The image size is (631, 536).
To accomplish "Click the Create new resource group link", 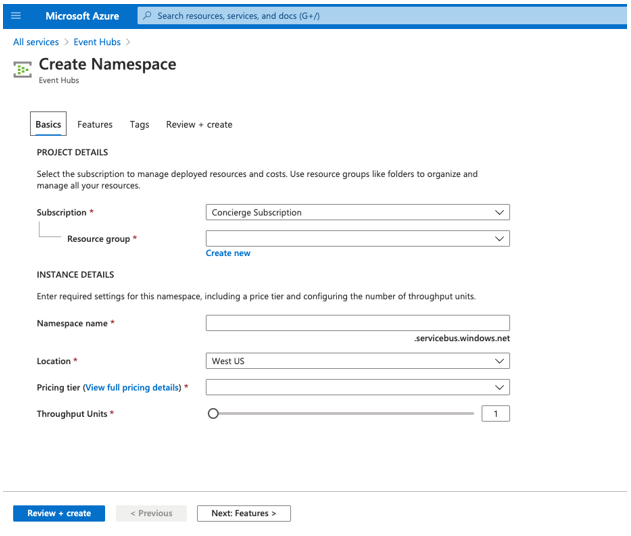I will [228, 253].
